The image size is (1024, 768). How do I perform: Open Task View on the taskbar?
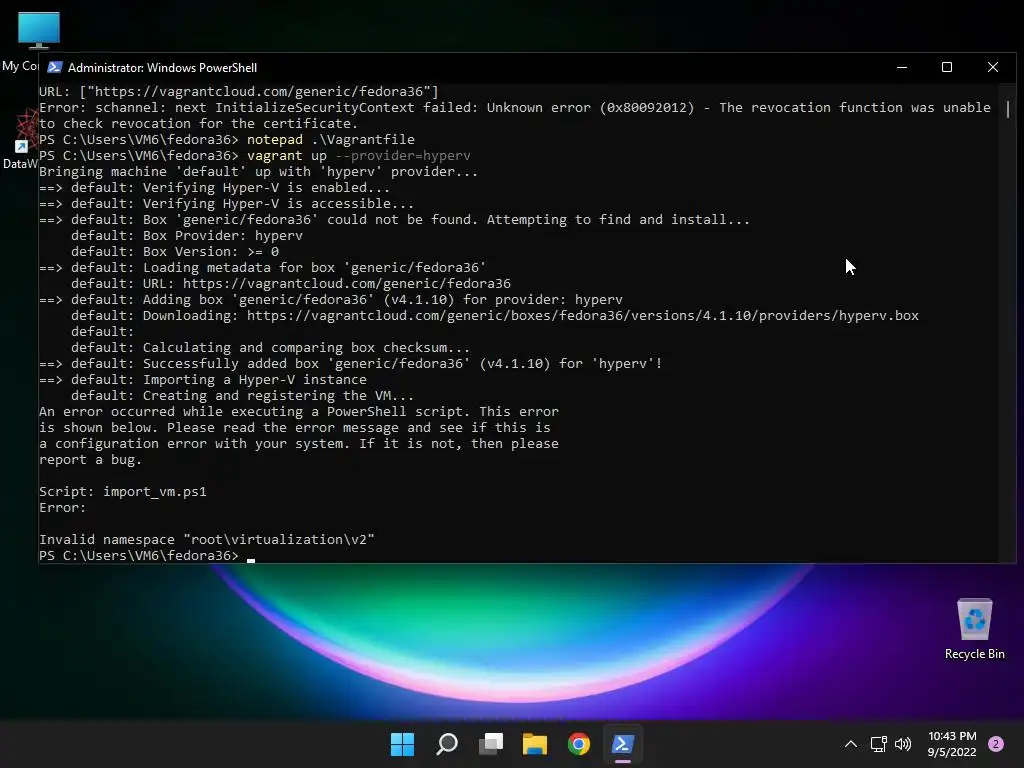490,744
